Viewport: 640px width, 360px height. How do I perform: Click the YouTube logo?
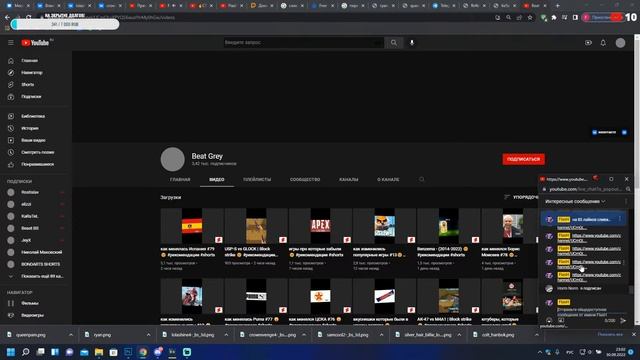click(35, 42)
